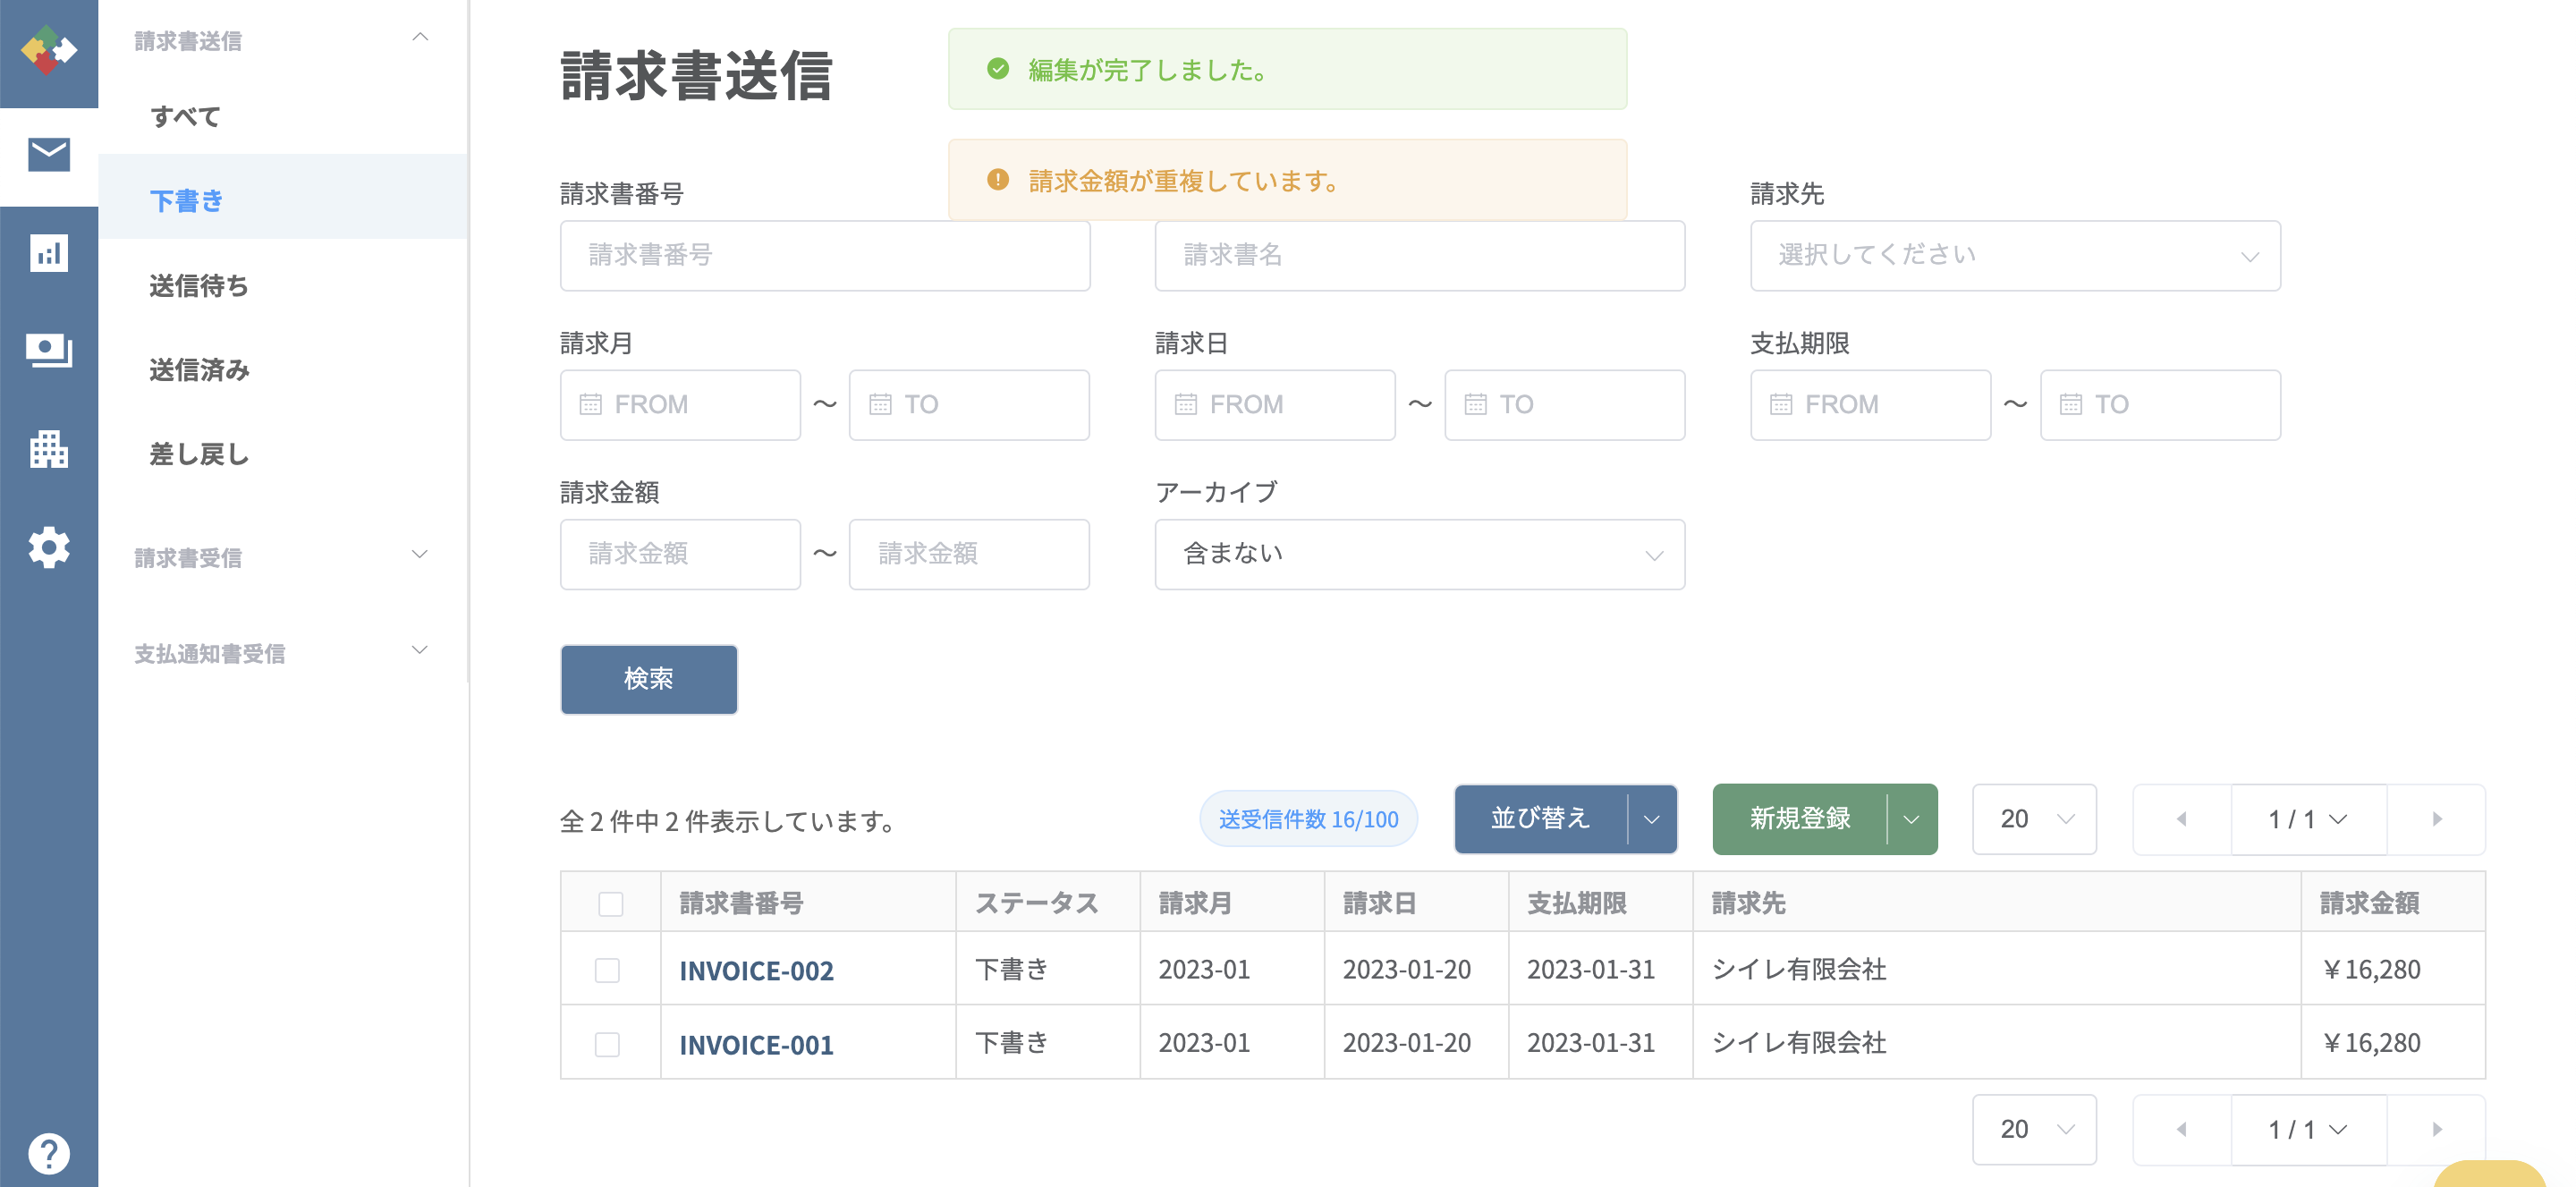
Task: Open the 新規登録 dropdown arrow
Action: (x=1912, y=819)
